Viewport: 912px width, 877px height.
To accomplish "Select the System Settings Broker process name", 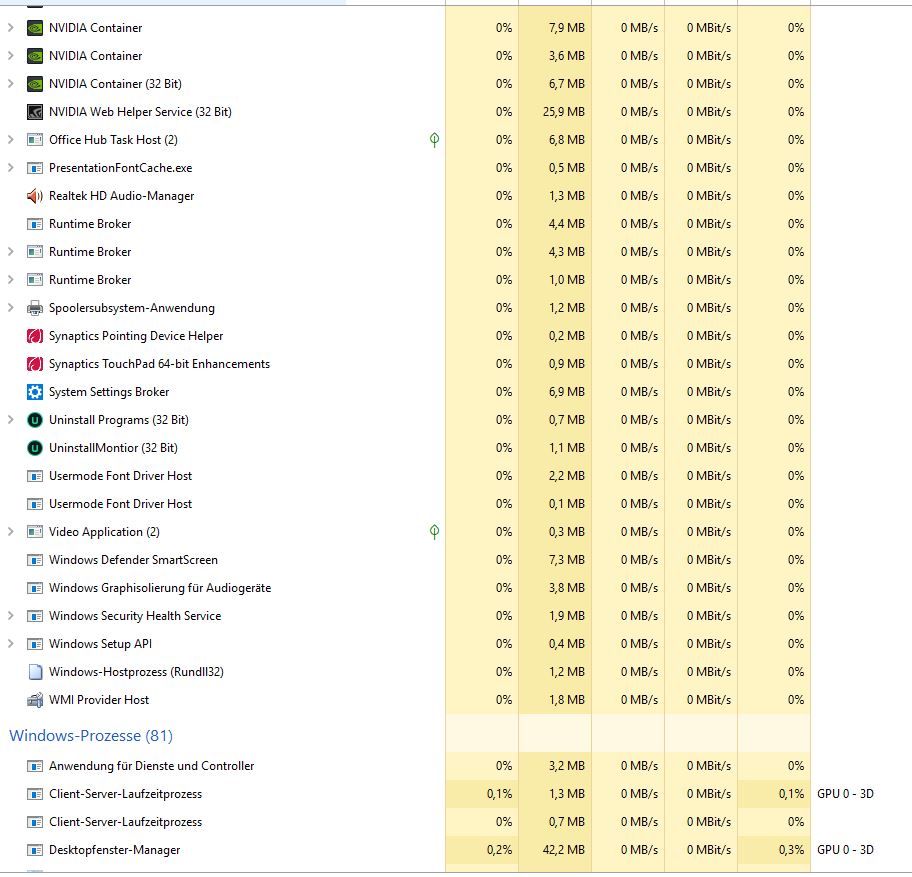I will coord(109,392).
